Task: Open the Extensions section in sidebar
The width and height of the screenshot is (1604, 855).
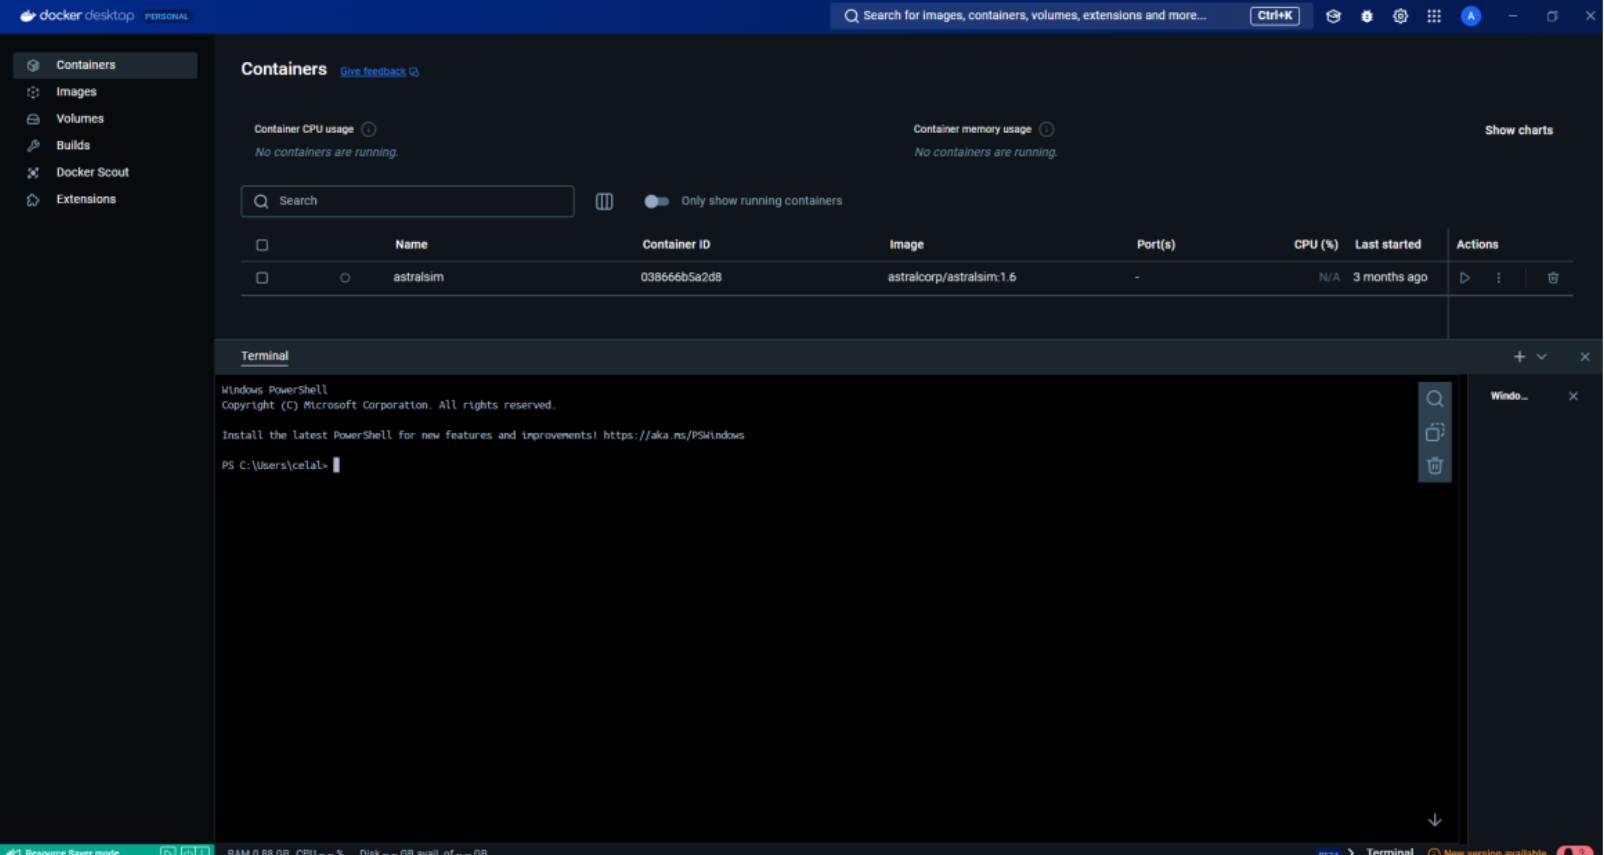Action: tap(105, 200)
